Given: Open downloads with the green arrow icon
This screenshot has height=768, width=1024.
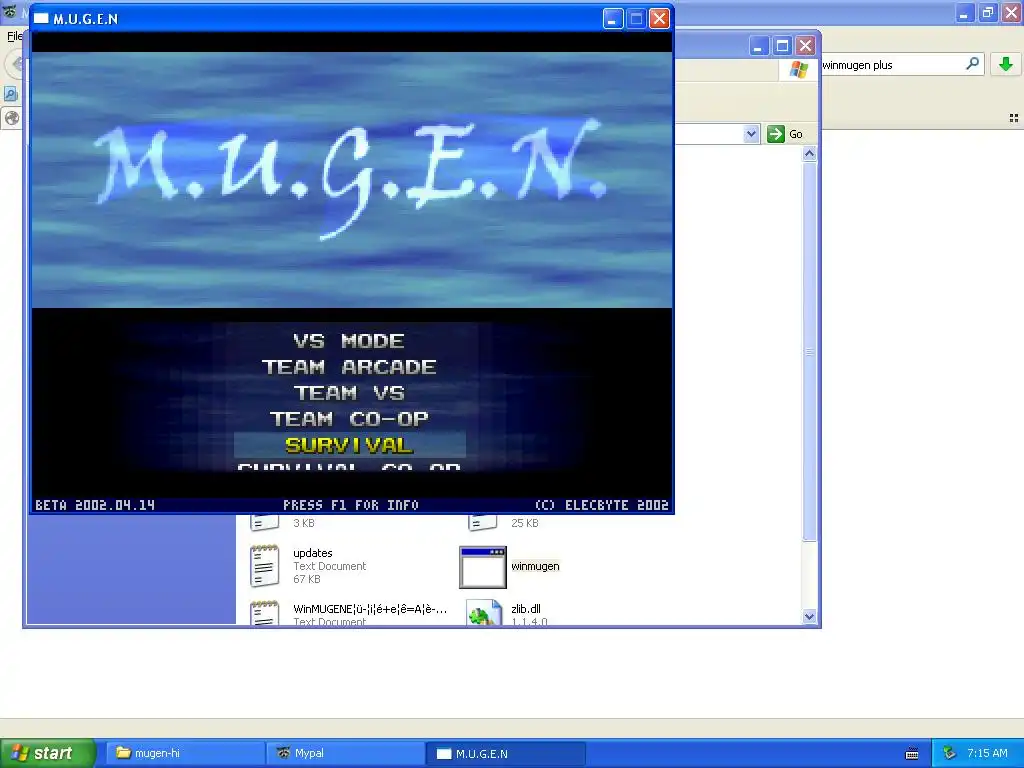Looking at the screenshot, I should coord(1006,64).
